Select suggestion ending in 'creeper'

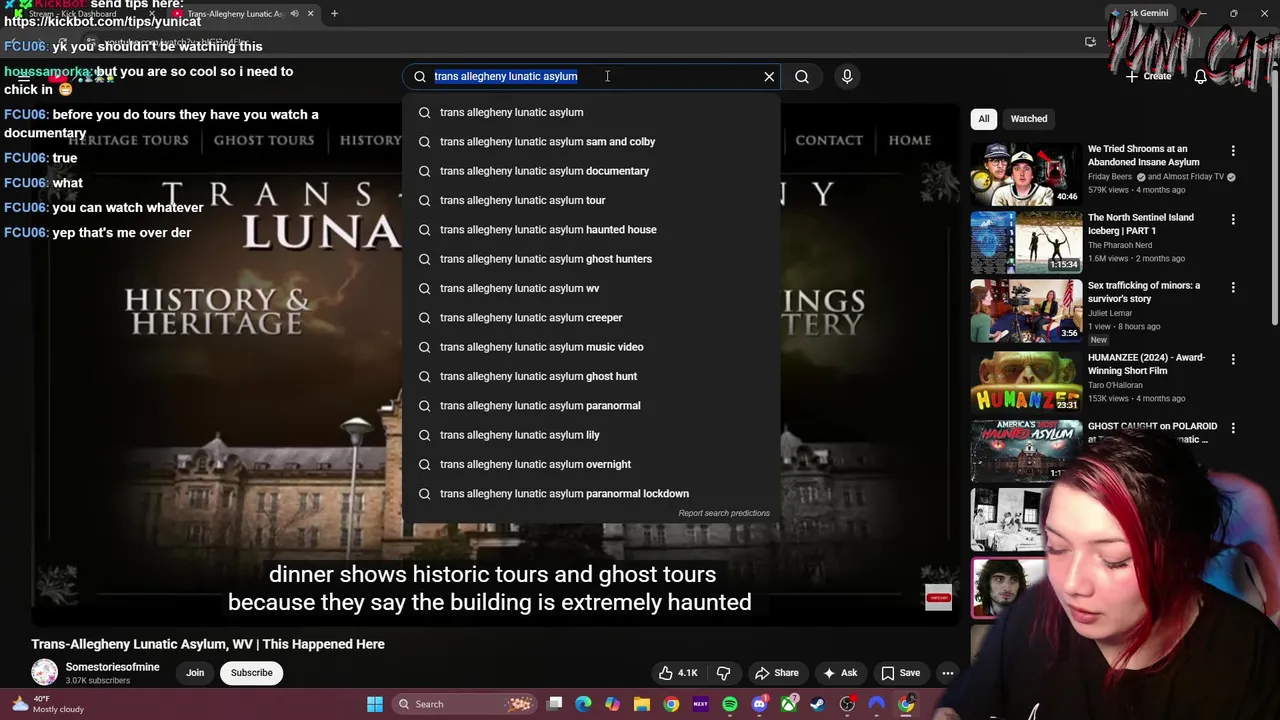coord(591,317)
